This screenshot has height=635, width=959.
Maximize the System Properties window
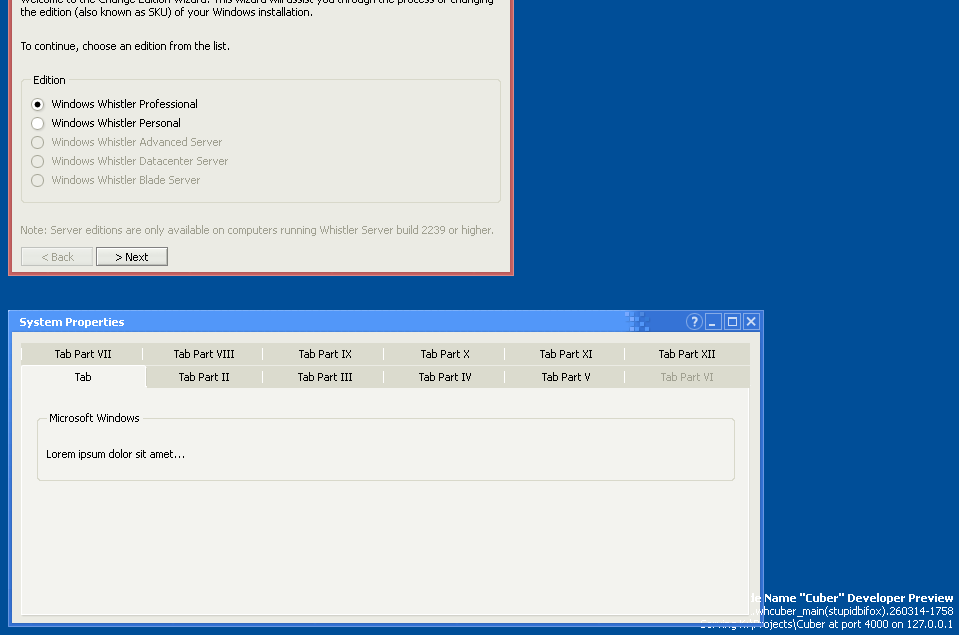pos(732,322)
